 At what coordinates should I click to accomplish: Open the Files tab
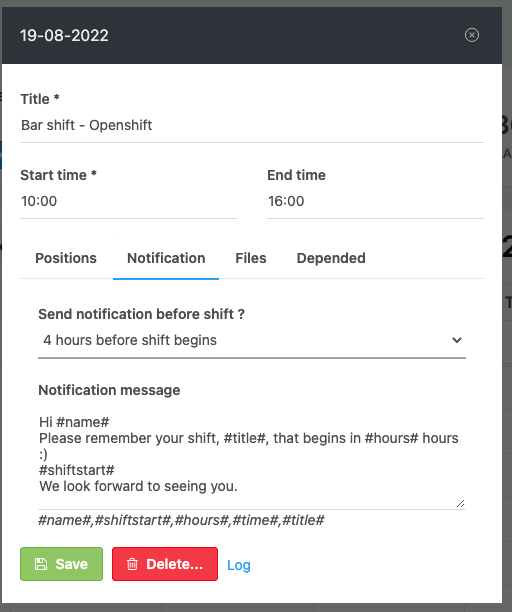click(x=251, y=258)
